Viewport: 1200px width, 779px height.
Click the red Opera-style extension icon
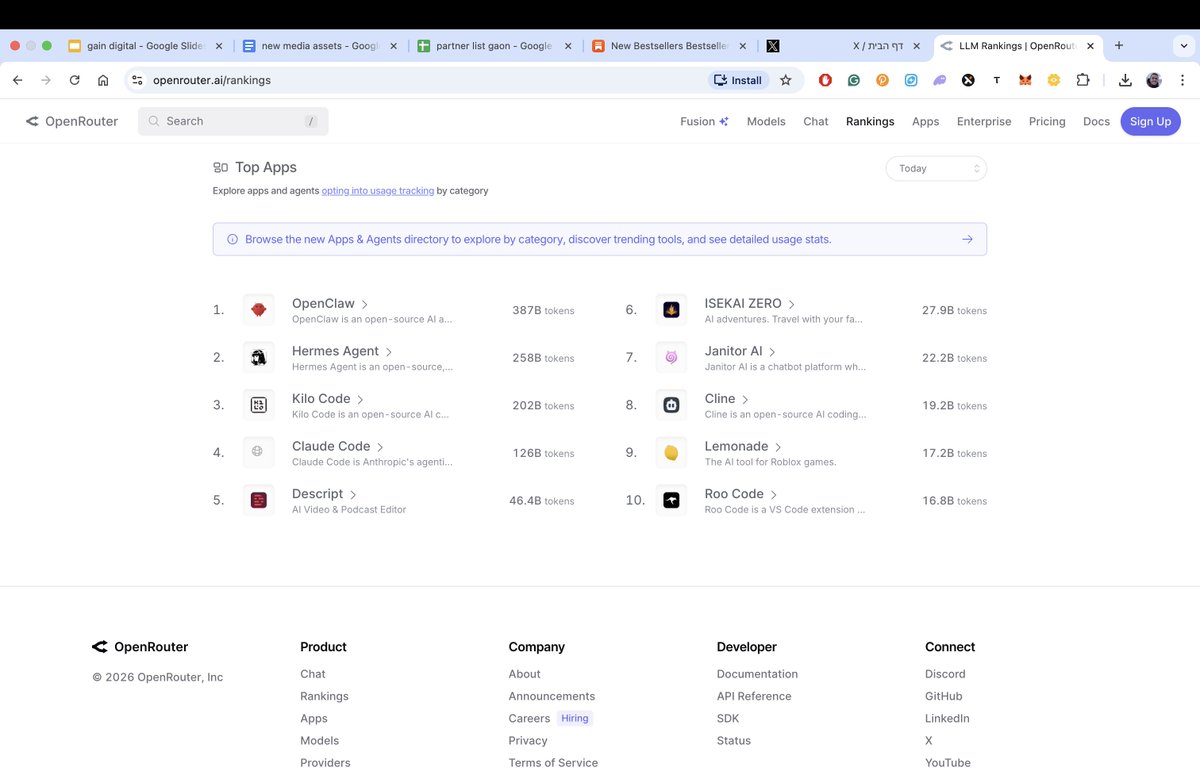[825, 80]
